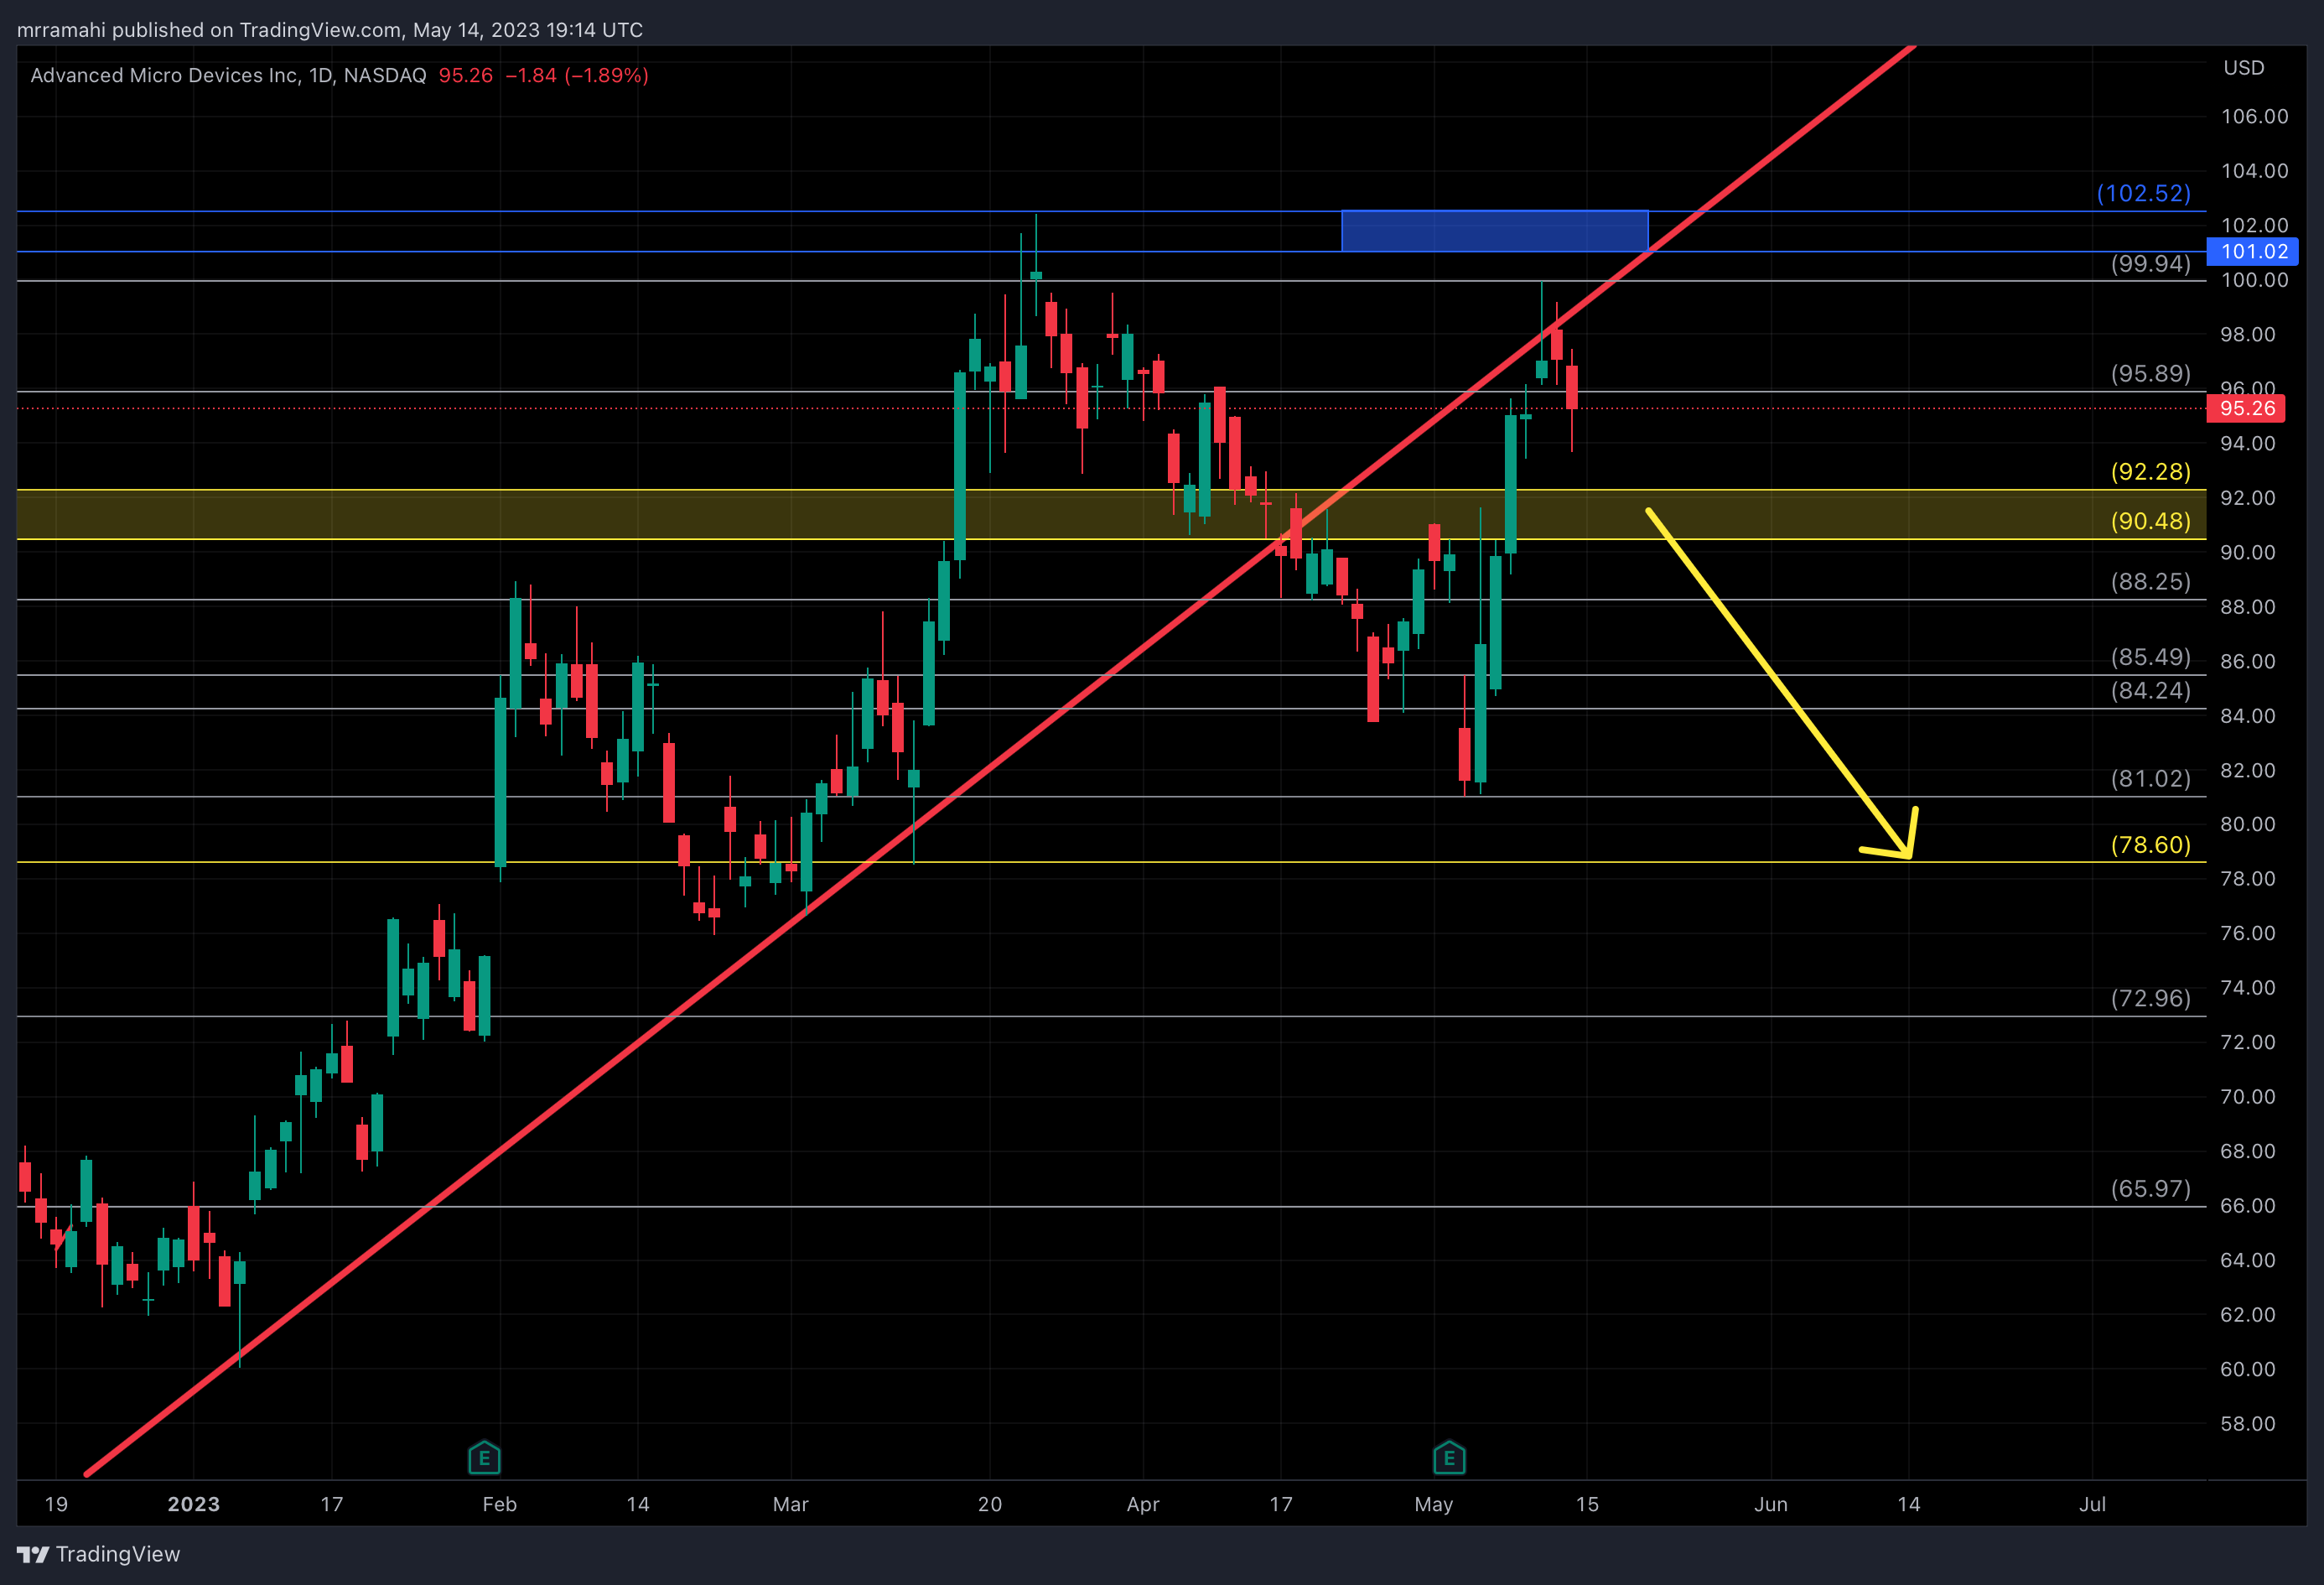Click the USD currency label
Screen dimensions: 2324x1585
(2243, 68)
